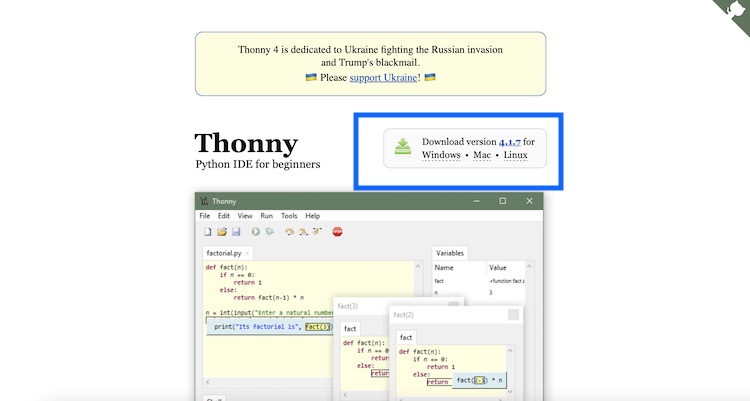Click fact(2) code scrollbar up arrow

pos(510,350)
